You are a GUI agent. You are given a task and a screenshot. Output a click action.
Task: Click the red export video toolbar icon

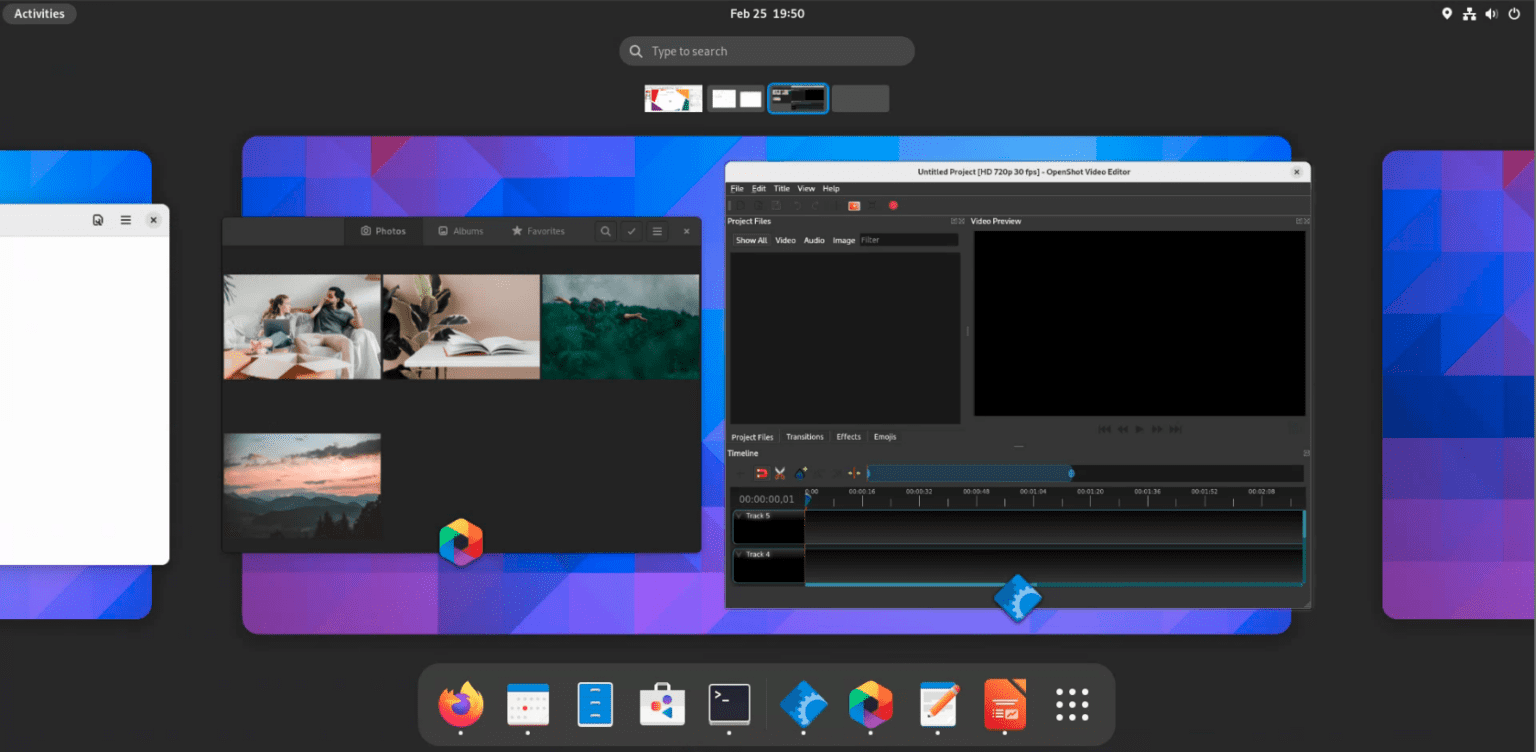click(x=893, y=206)
